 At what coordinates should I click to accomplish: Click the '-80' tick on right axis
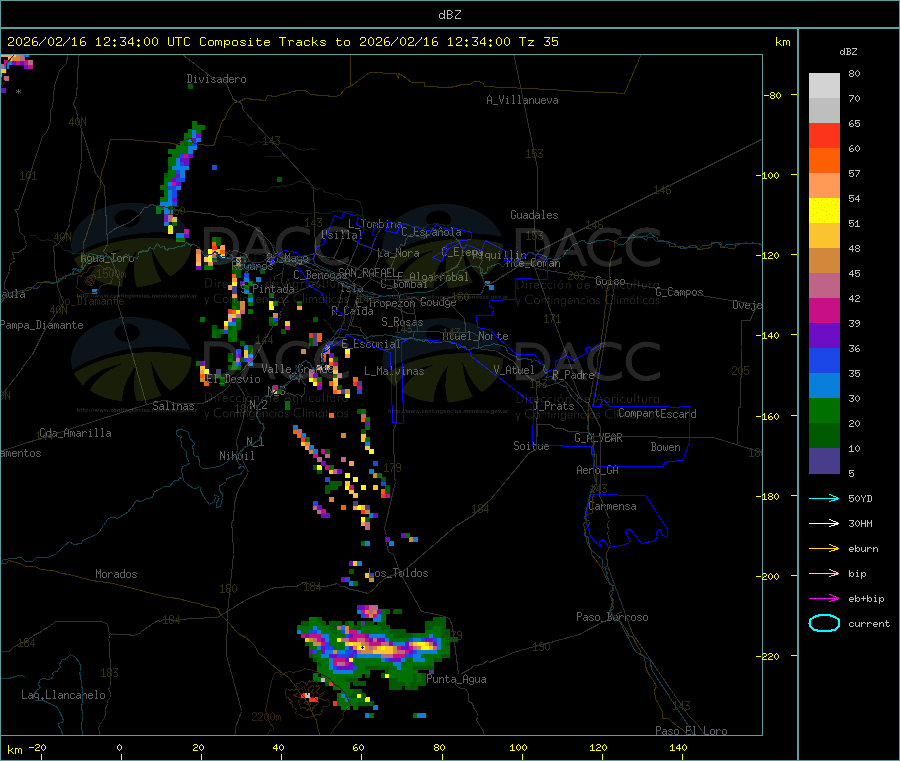pos(774,95)
